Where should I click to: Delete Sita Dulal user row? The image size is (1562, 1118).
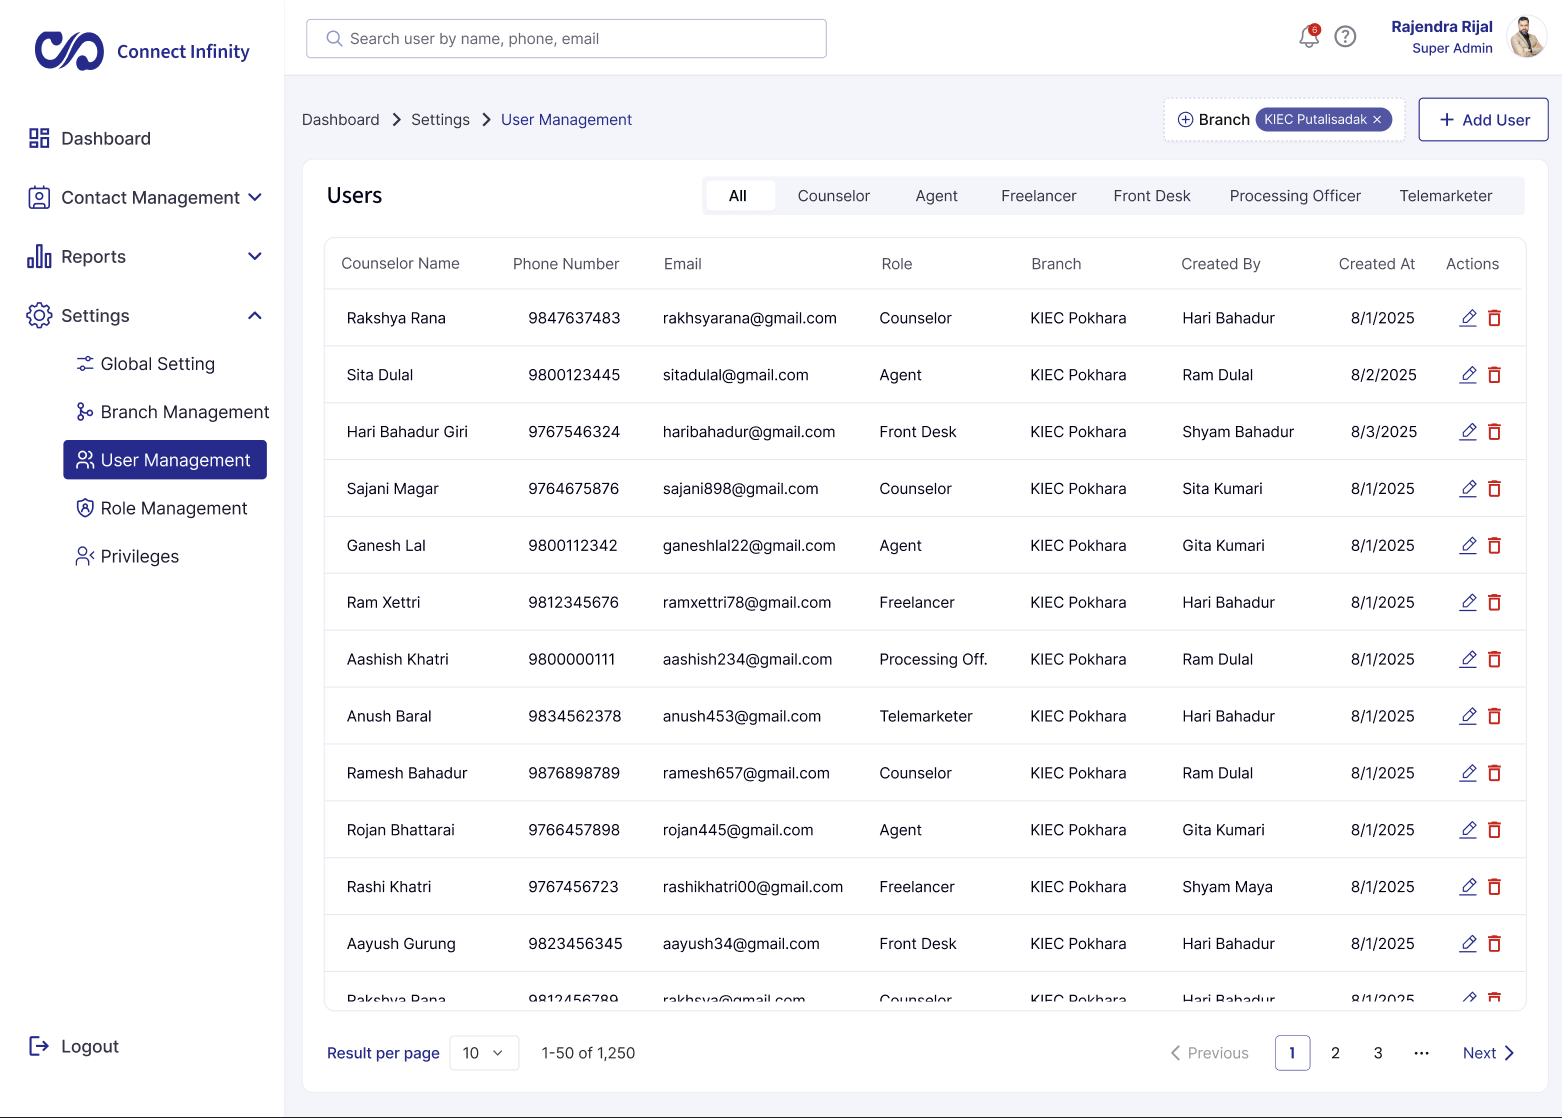pyautogui.click(x=1494, y=375)
